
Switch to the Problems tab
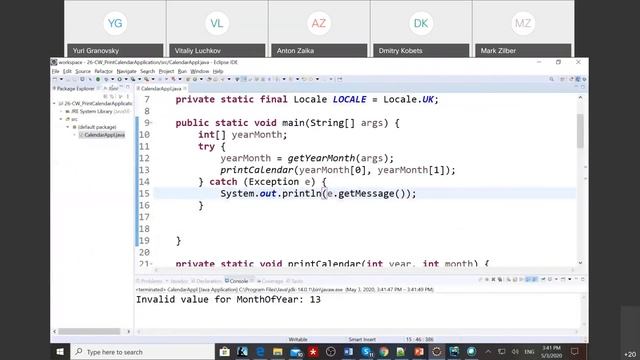point(149,281)
